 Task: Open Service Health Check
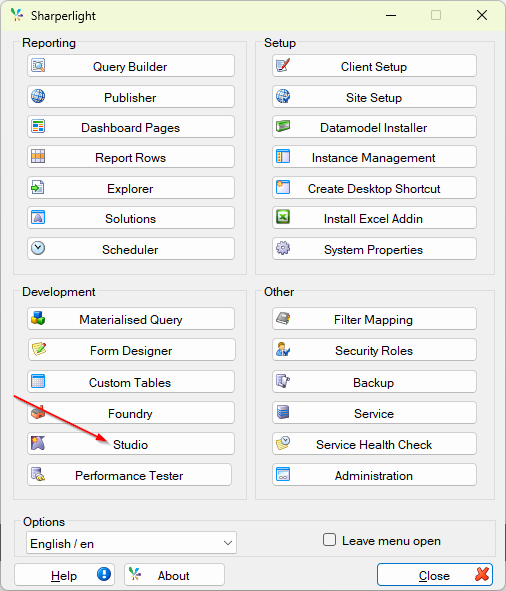374,444
